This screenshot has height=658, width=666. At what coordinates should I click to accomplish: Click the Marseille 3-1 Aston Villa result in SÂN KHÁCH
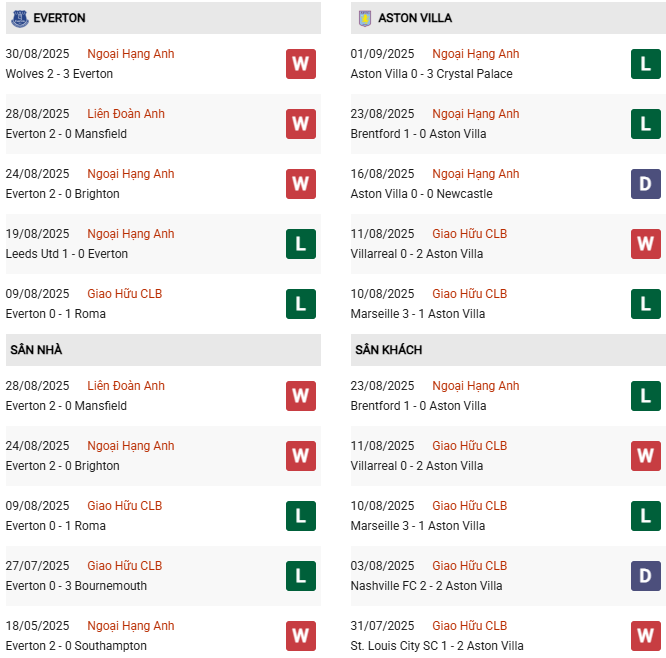click(417, 526)
